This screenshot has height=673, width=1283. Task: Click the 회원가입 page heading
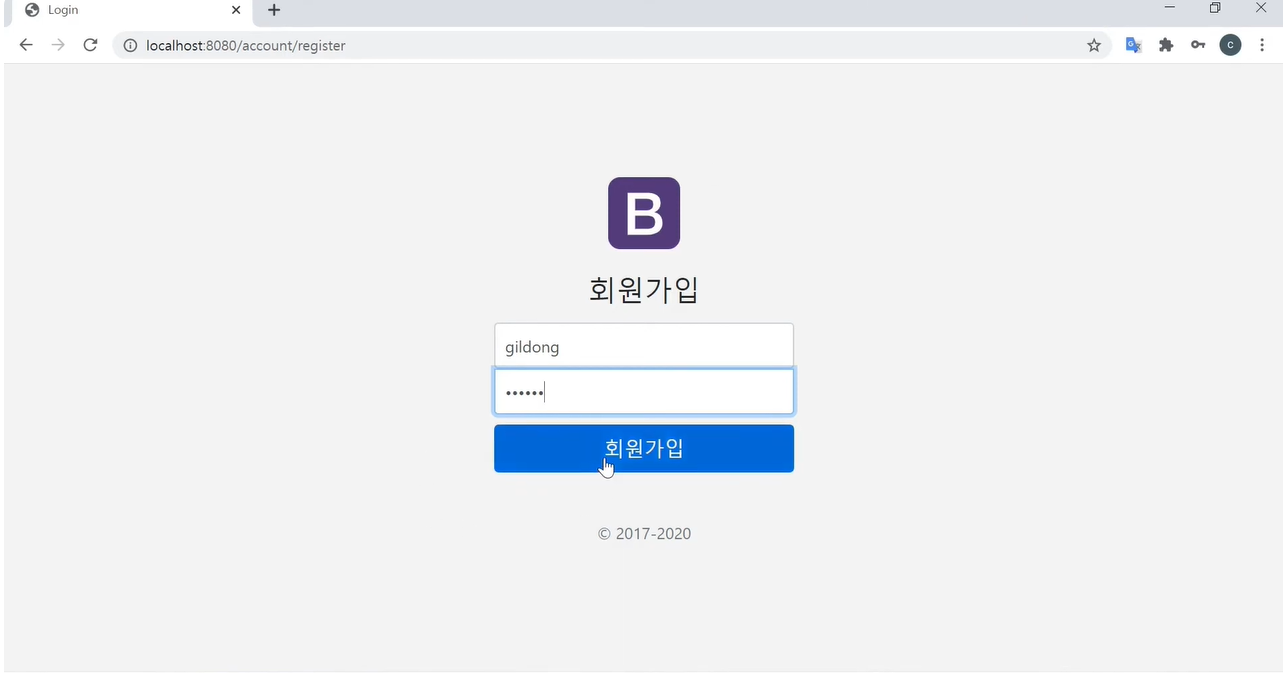pyautogui.click(x=644, y=290)
